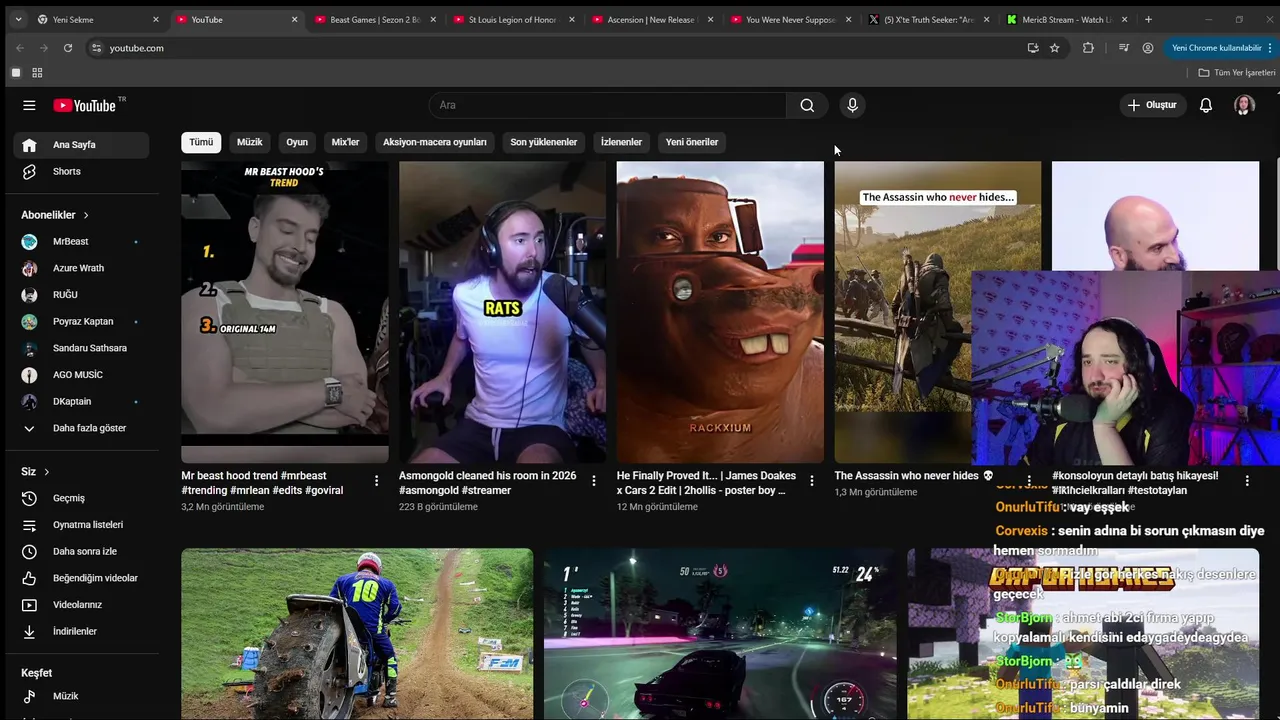Open more options for Asmongold cleaned his room video

594,481
